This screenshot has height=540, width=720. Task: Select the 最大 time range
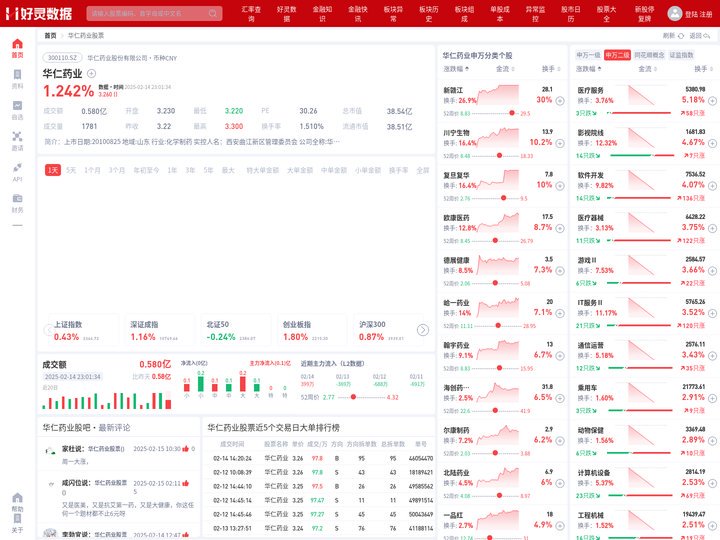coord(228,170)
